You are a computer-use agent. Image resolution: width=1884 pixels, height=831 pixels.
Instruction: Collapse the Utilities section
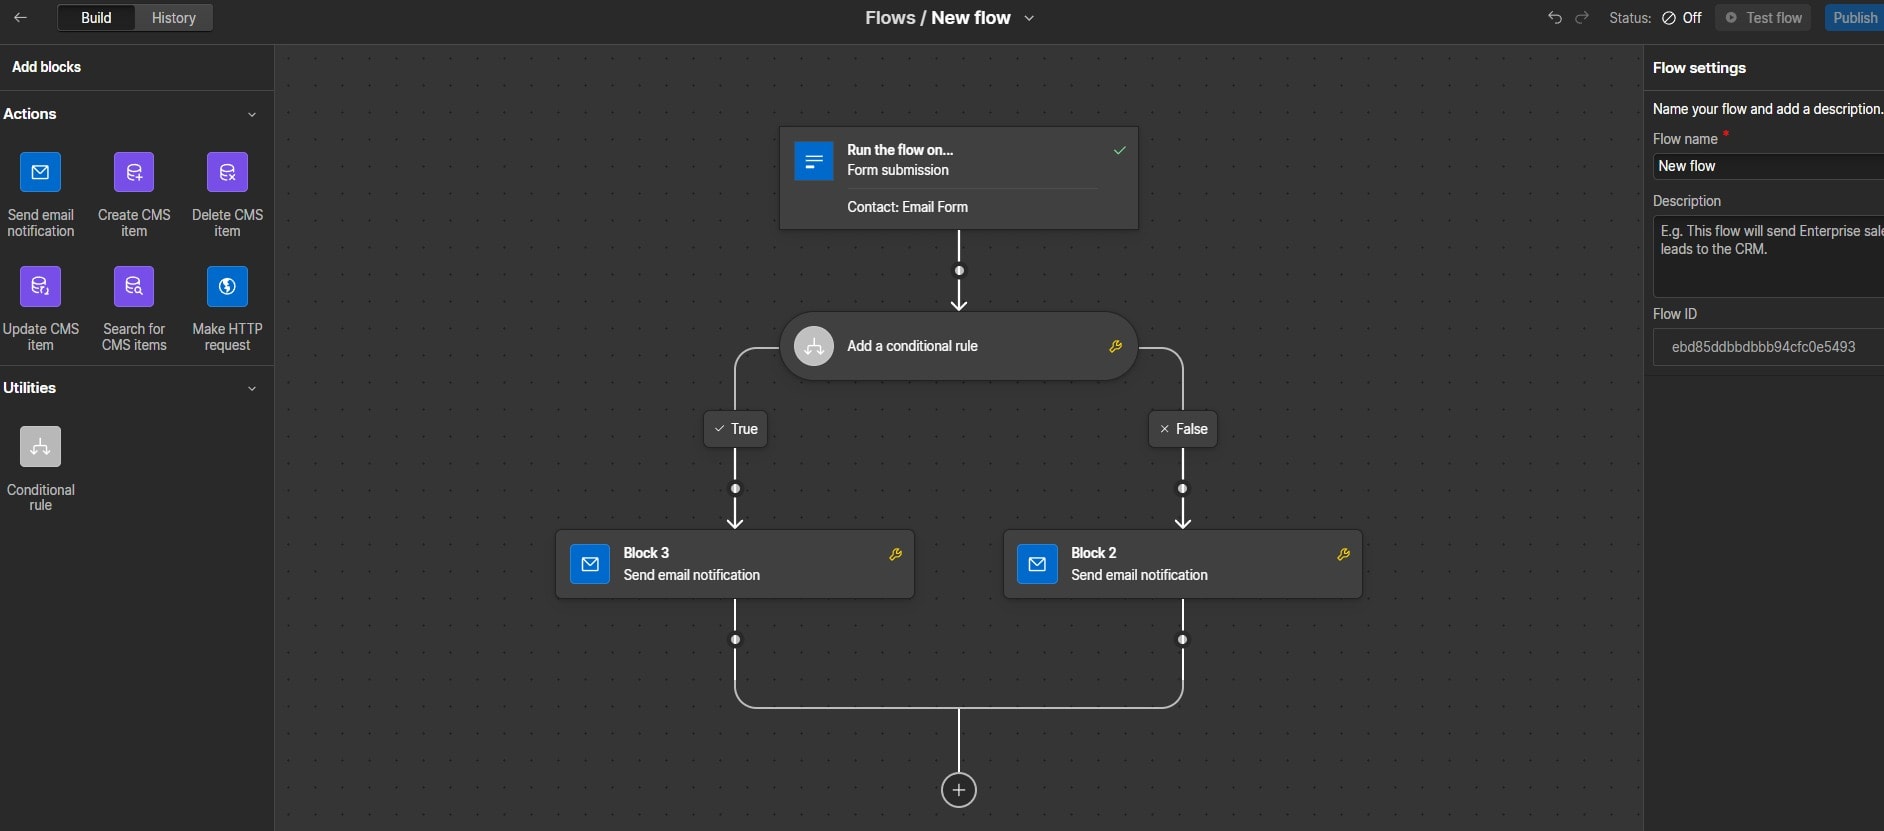(x=252, y=388)
